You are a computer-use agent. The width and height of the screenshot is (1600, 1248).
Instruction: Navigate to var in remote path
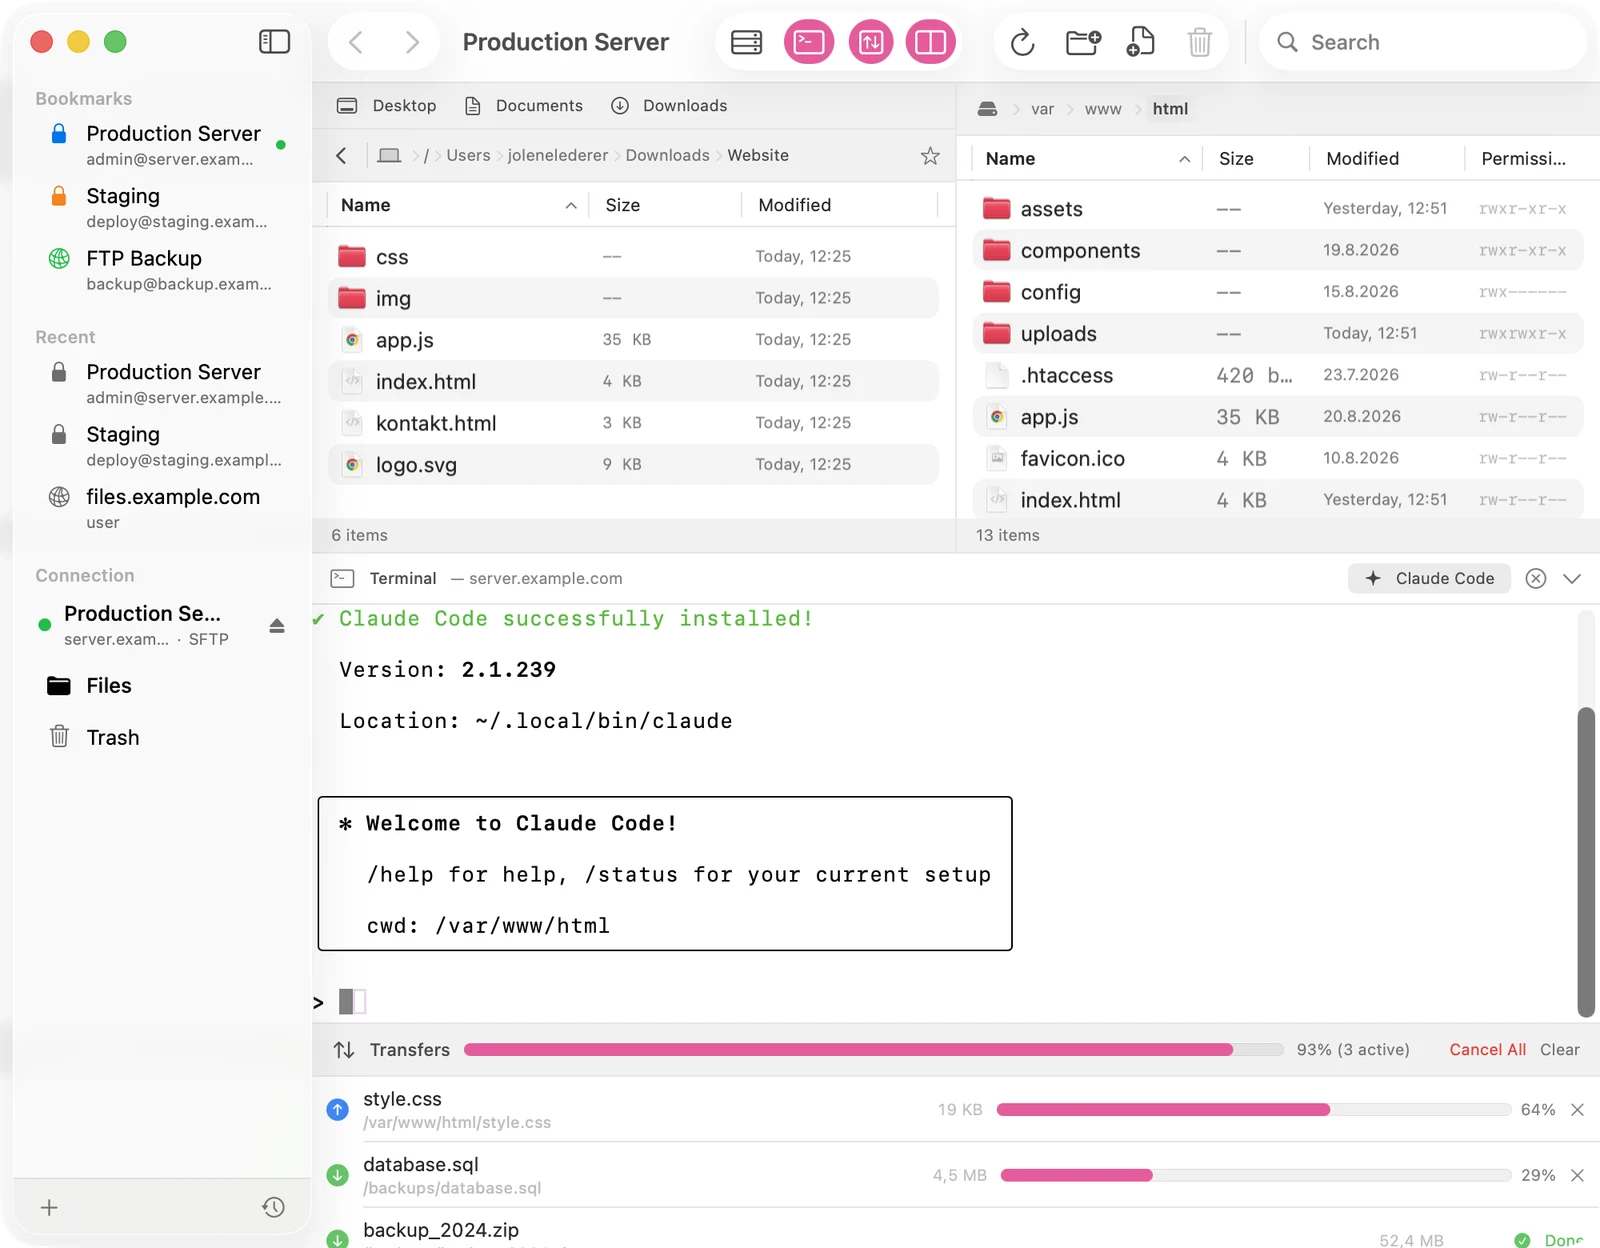click(1042, 109)
